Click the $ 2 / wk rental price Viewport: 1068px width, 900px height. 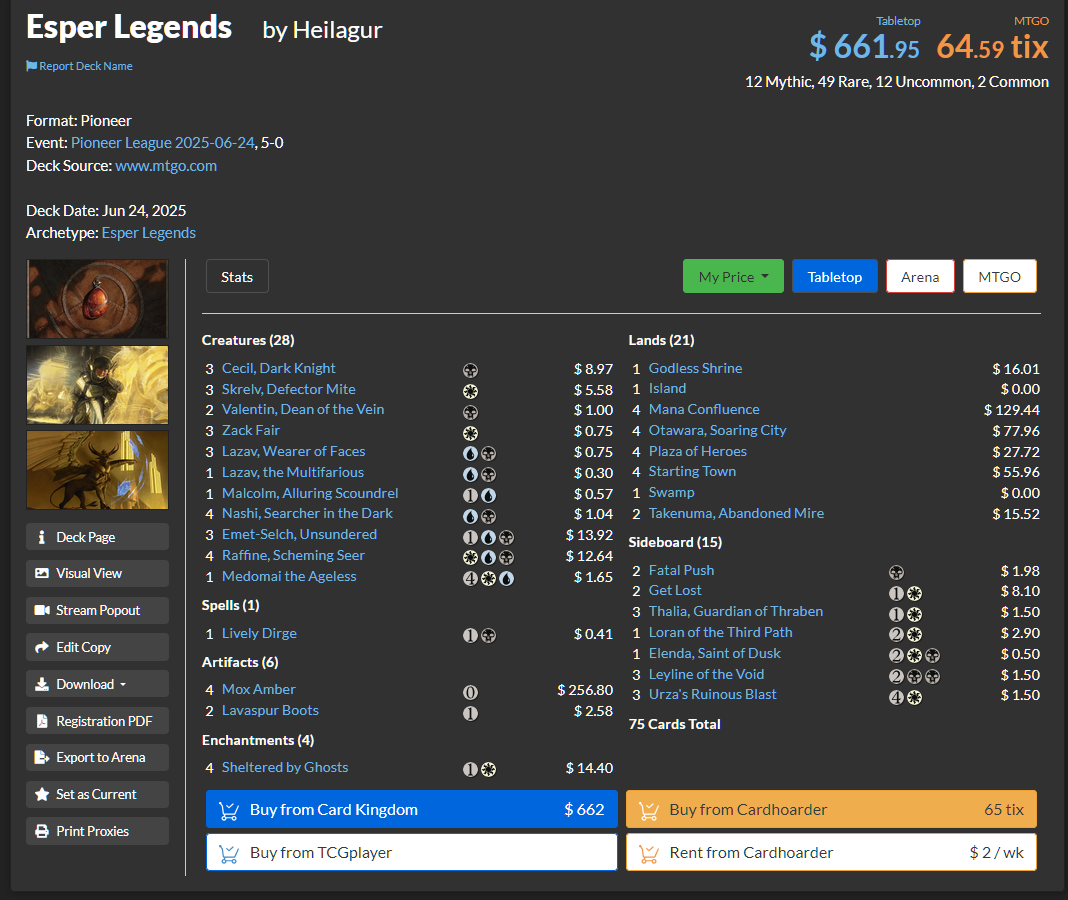[x=996, y=852]
